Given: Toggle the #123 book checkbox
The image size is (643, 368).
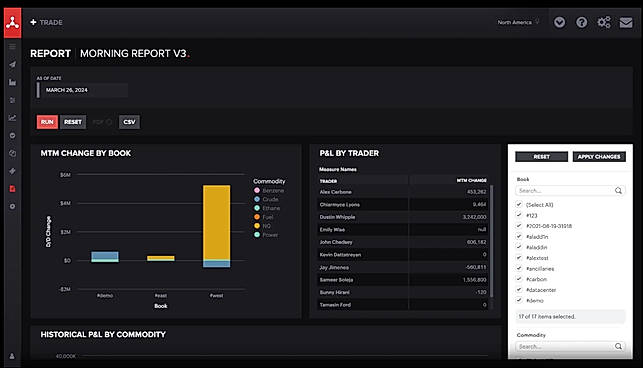Looking at the screenshot, I should click(x=519, y=215).
